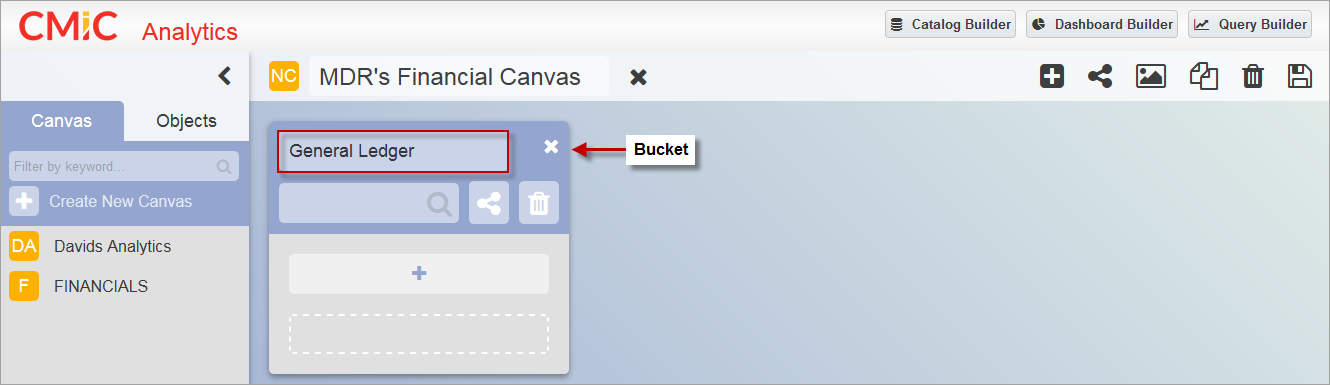Collapse the left sidebar with the chevron
The height and width of the screenshot is (385, 1330).
pos(225,76)
